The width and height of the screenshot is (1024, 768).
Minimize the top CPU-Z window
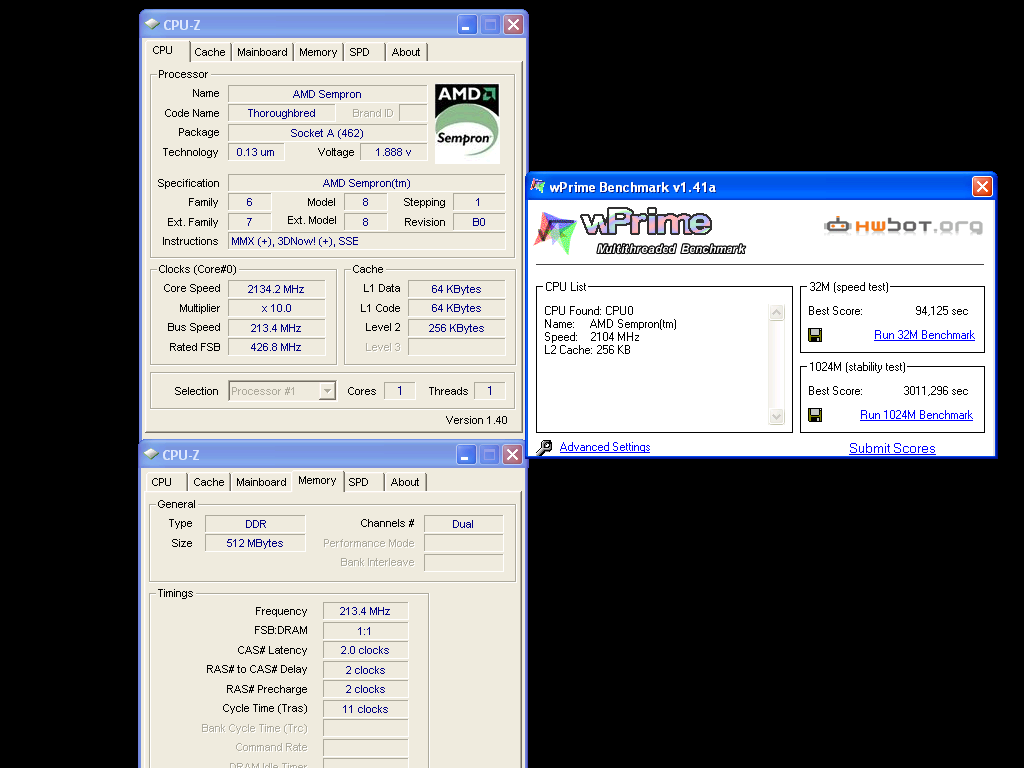click(466, 25)
